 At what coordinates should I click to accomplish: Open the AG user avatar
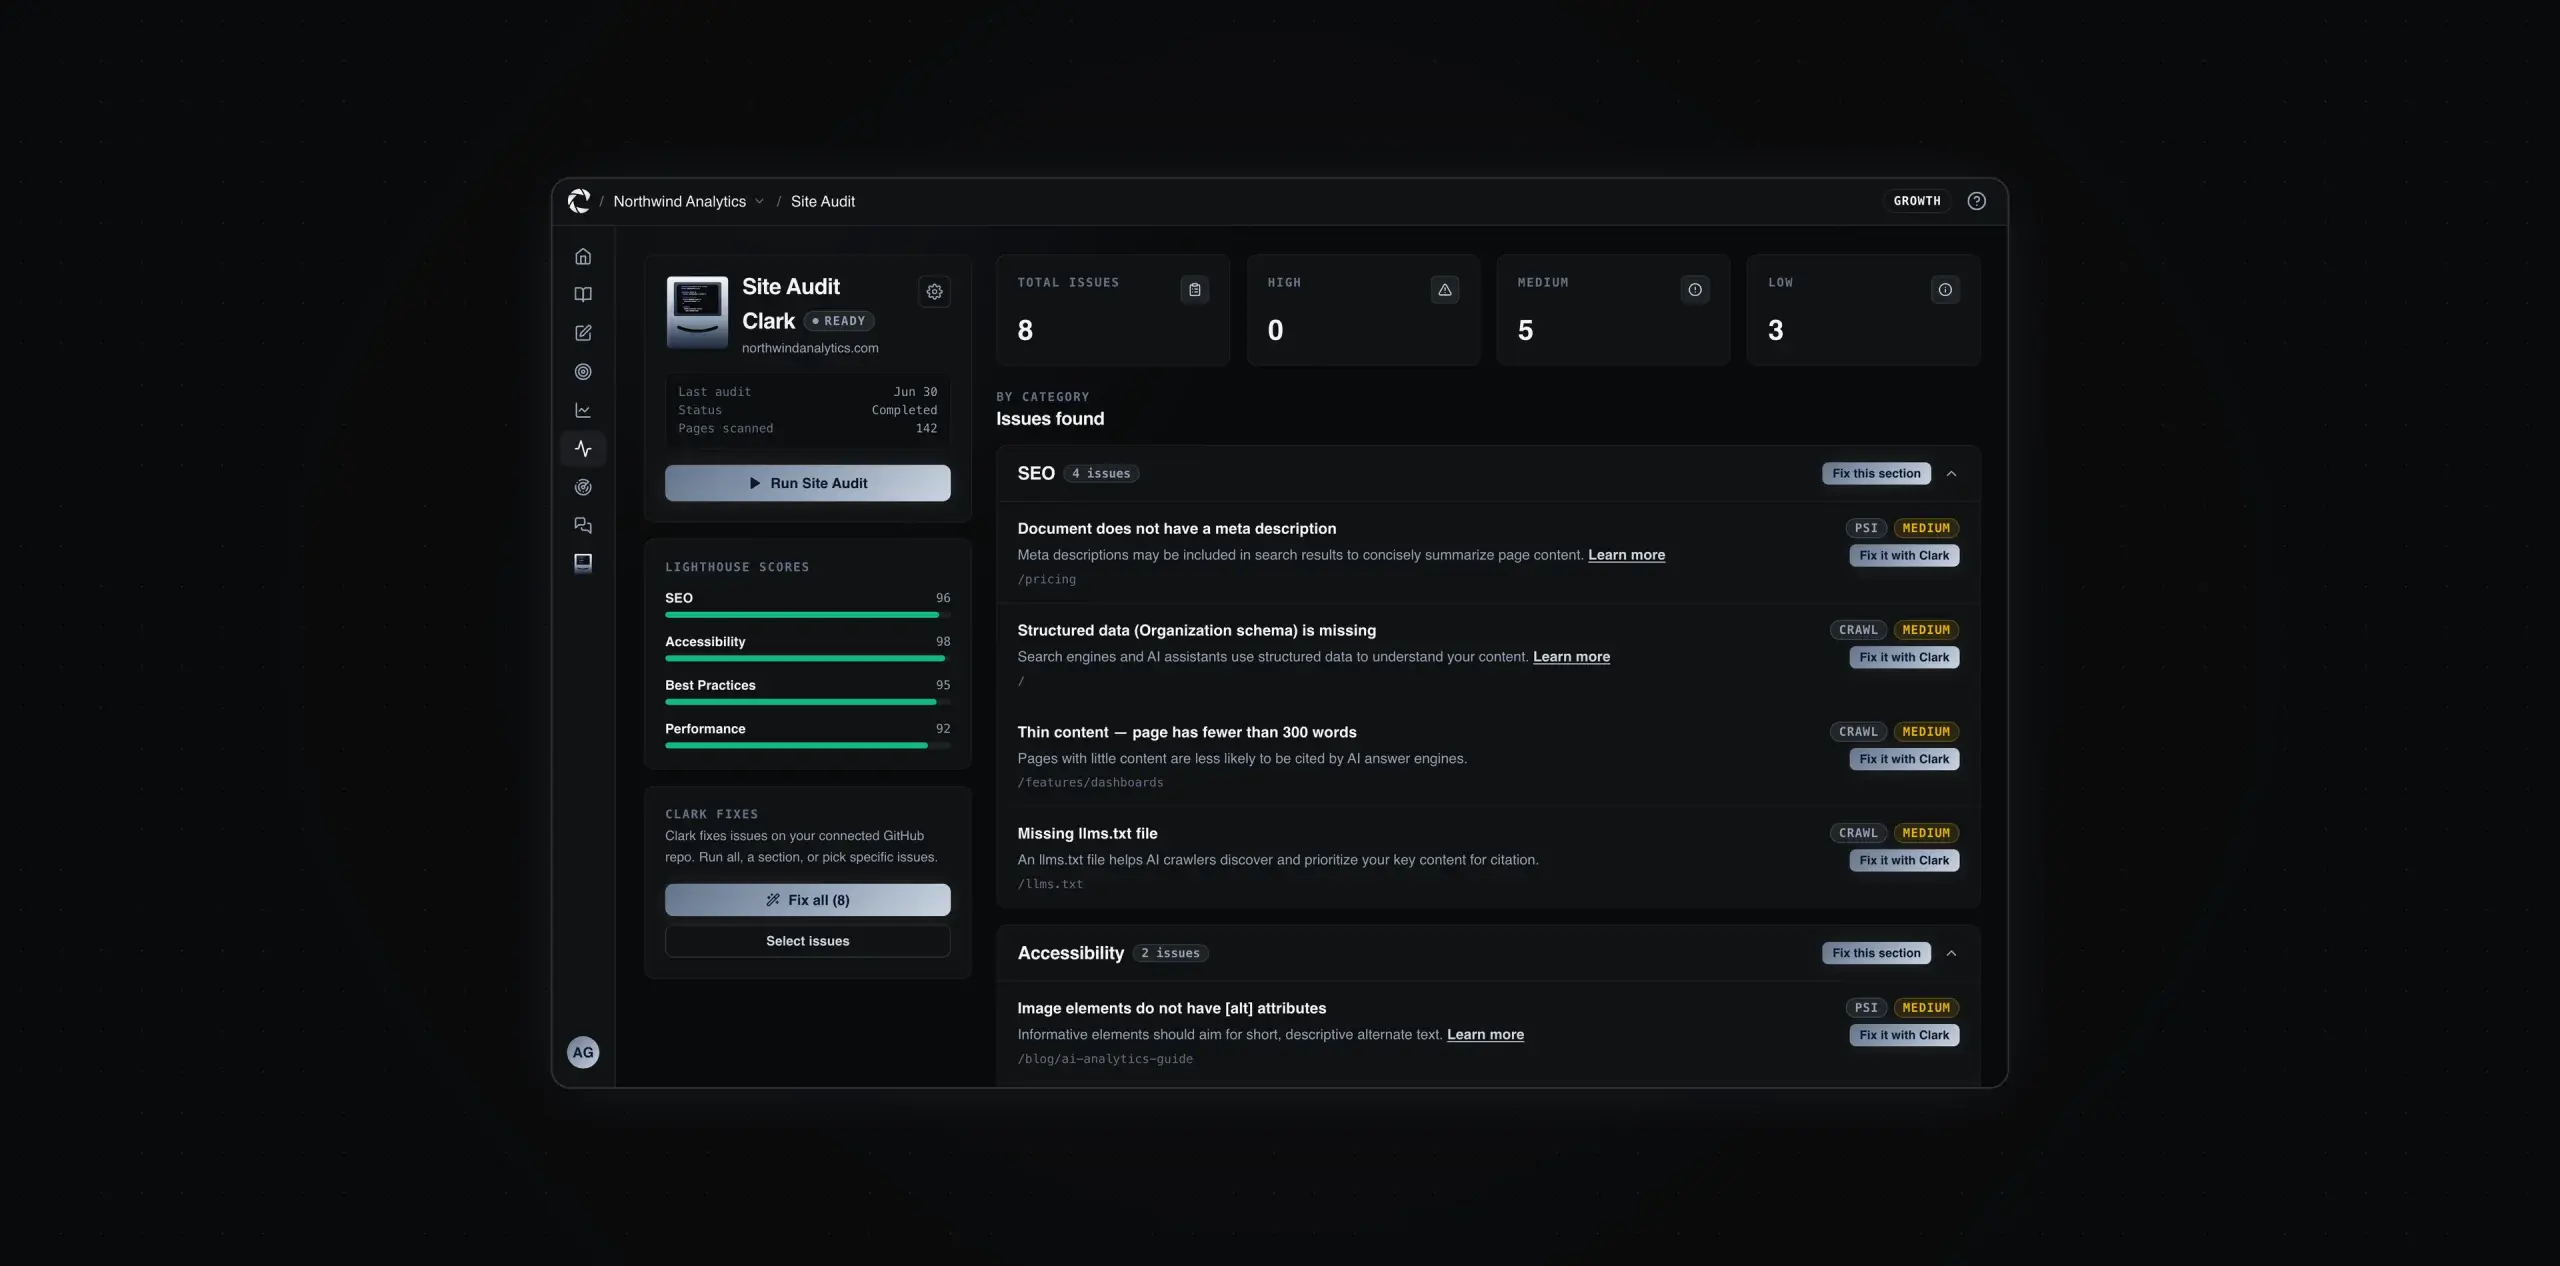(583, 1052)
